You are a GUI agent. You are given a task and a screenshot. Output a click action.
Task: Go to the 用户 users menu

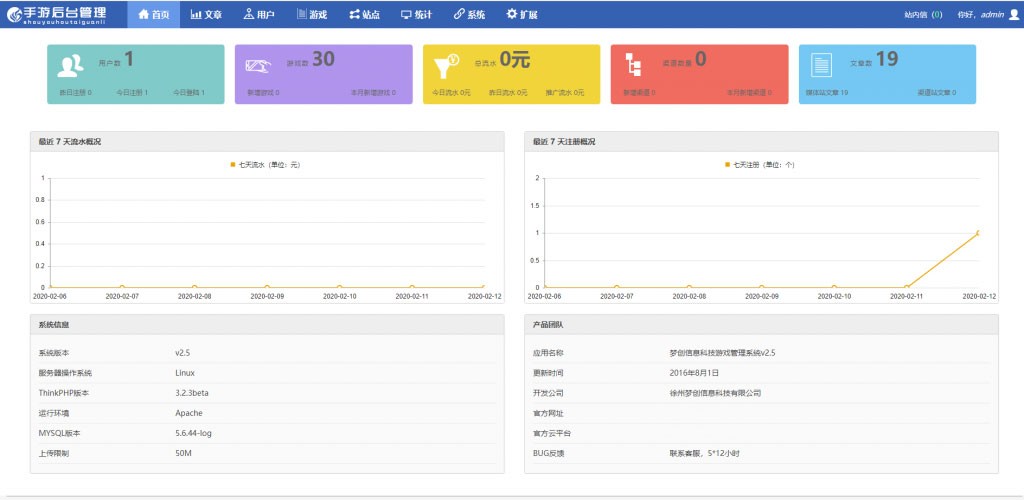coord(258,15)
